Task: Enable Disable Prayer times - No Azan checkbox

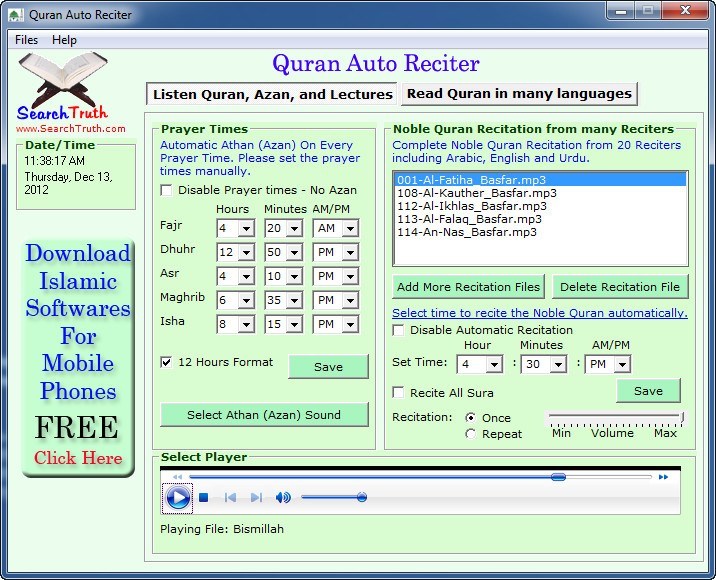Action: point(167,190)
